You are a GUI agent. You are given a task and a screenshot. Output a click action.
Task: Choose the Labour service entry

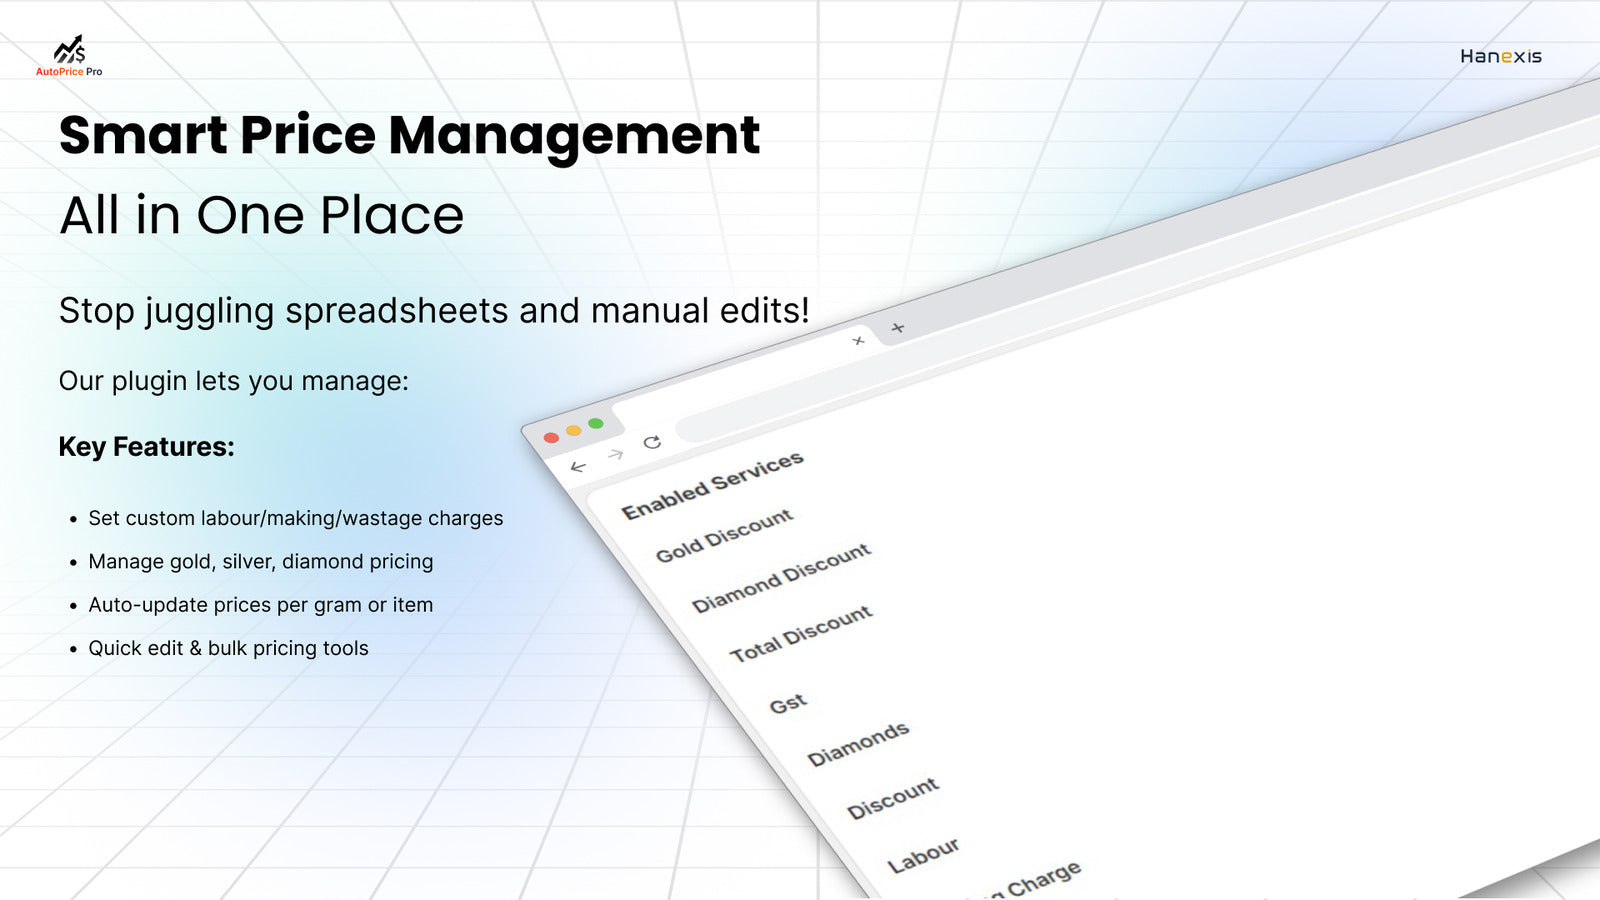[x=923, y=856]
